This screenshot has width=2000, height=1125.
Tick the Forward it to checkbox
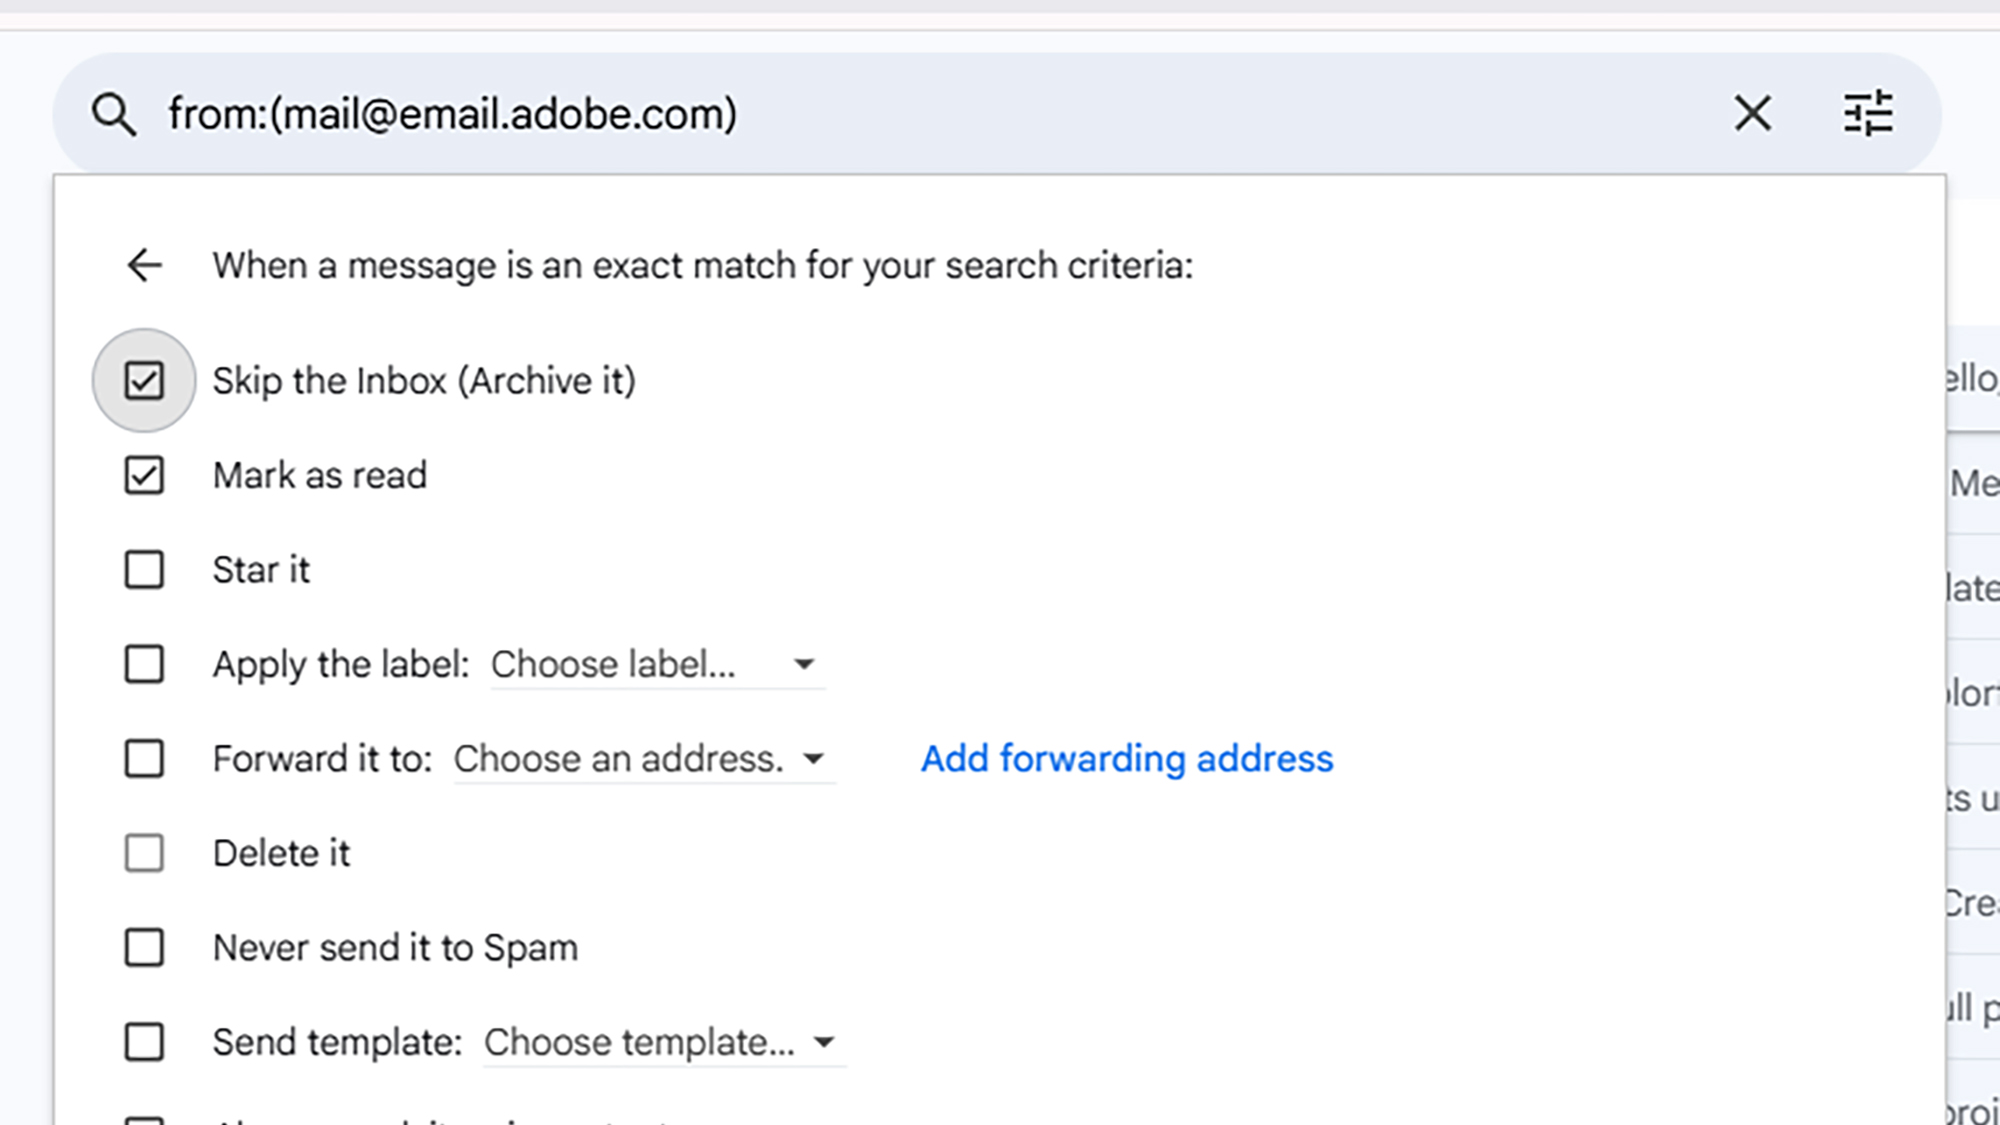point(144,759)
